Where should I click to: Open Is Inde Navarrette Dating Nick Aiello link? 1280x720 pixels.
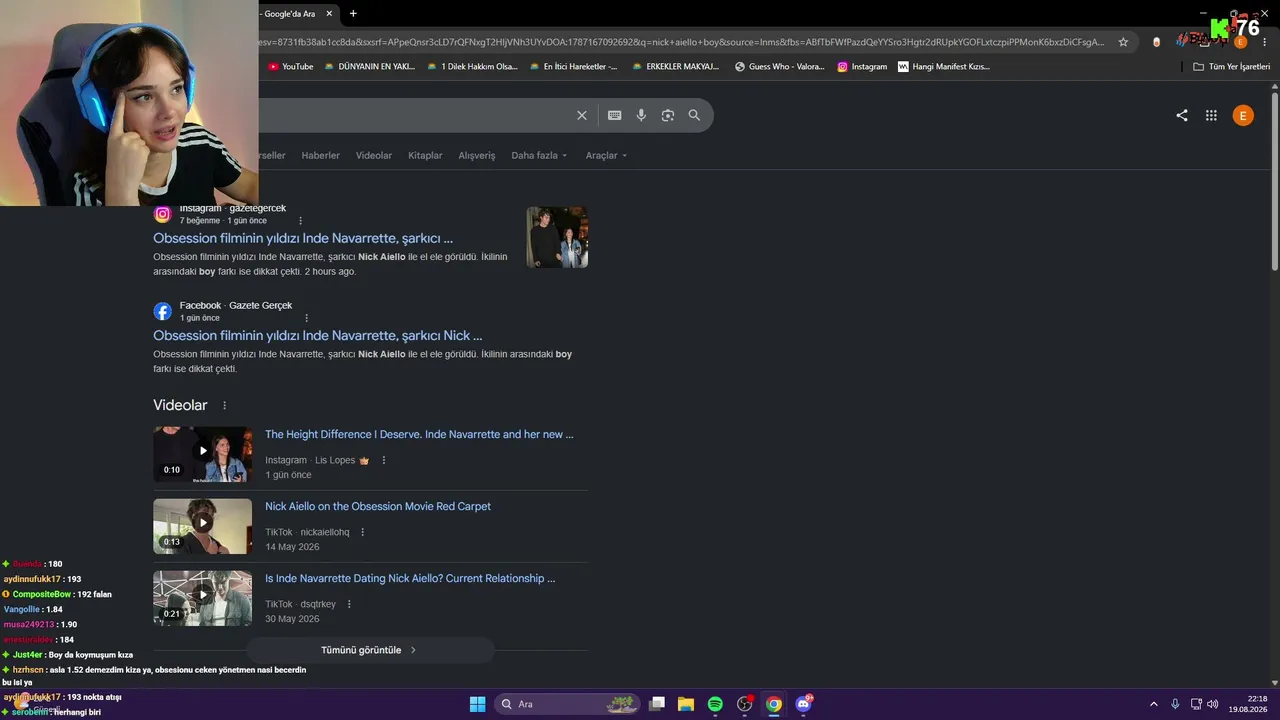pos(410,579)
